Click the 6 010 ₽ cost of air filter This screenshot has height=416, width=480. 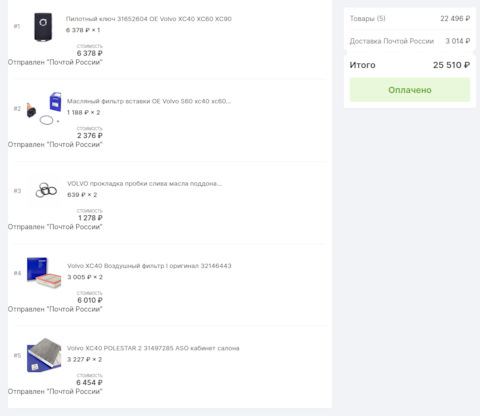(x=90, y=300)
